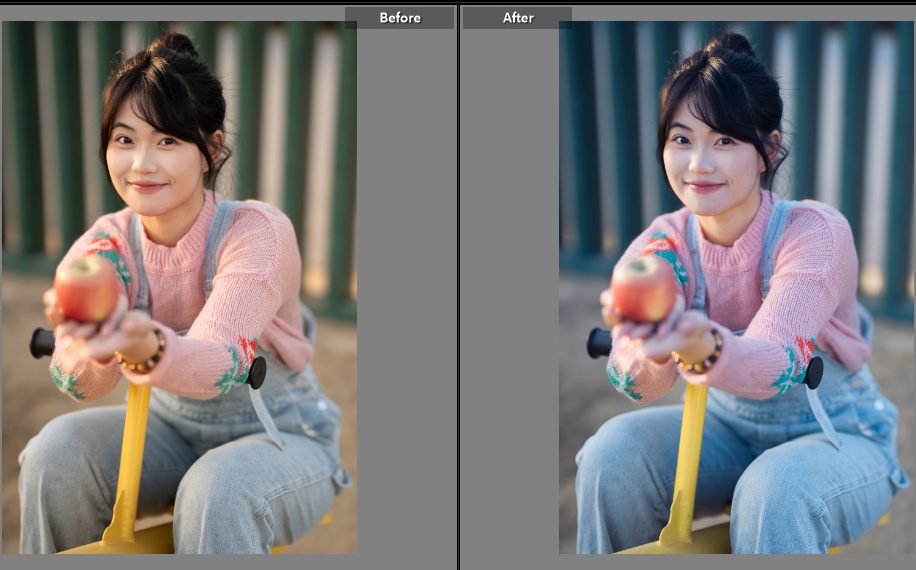This screenshot has height=570, width=916.
Task: Click the hair bun in the After photo
Action: point(732,44)
